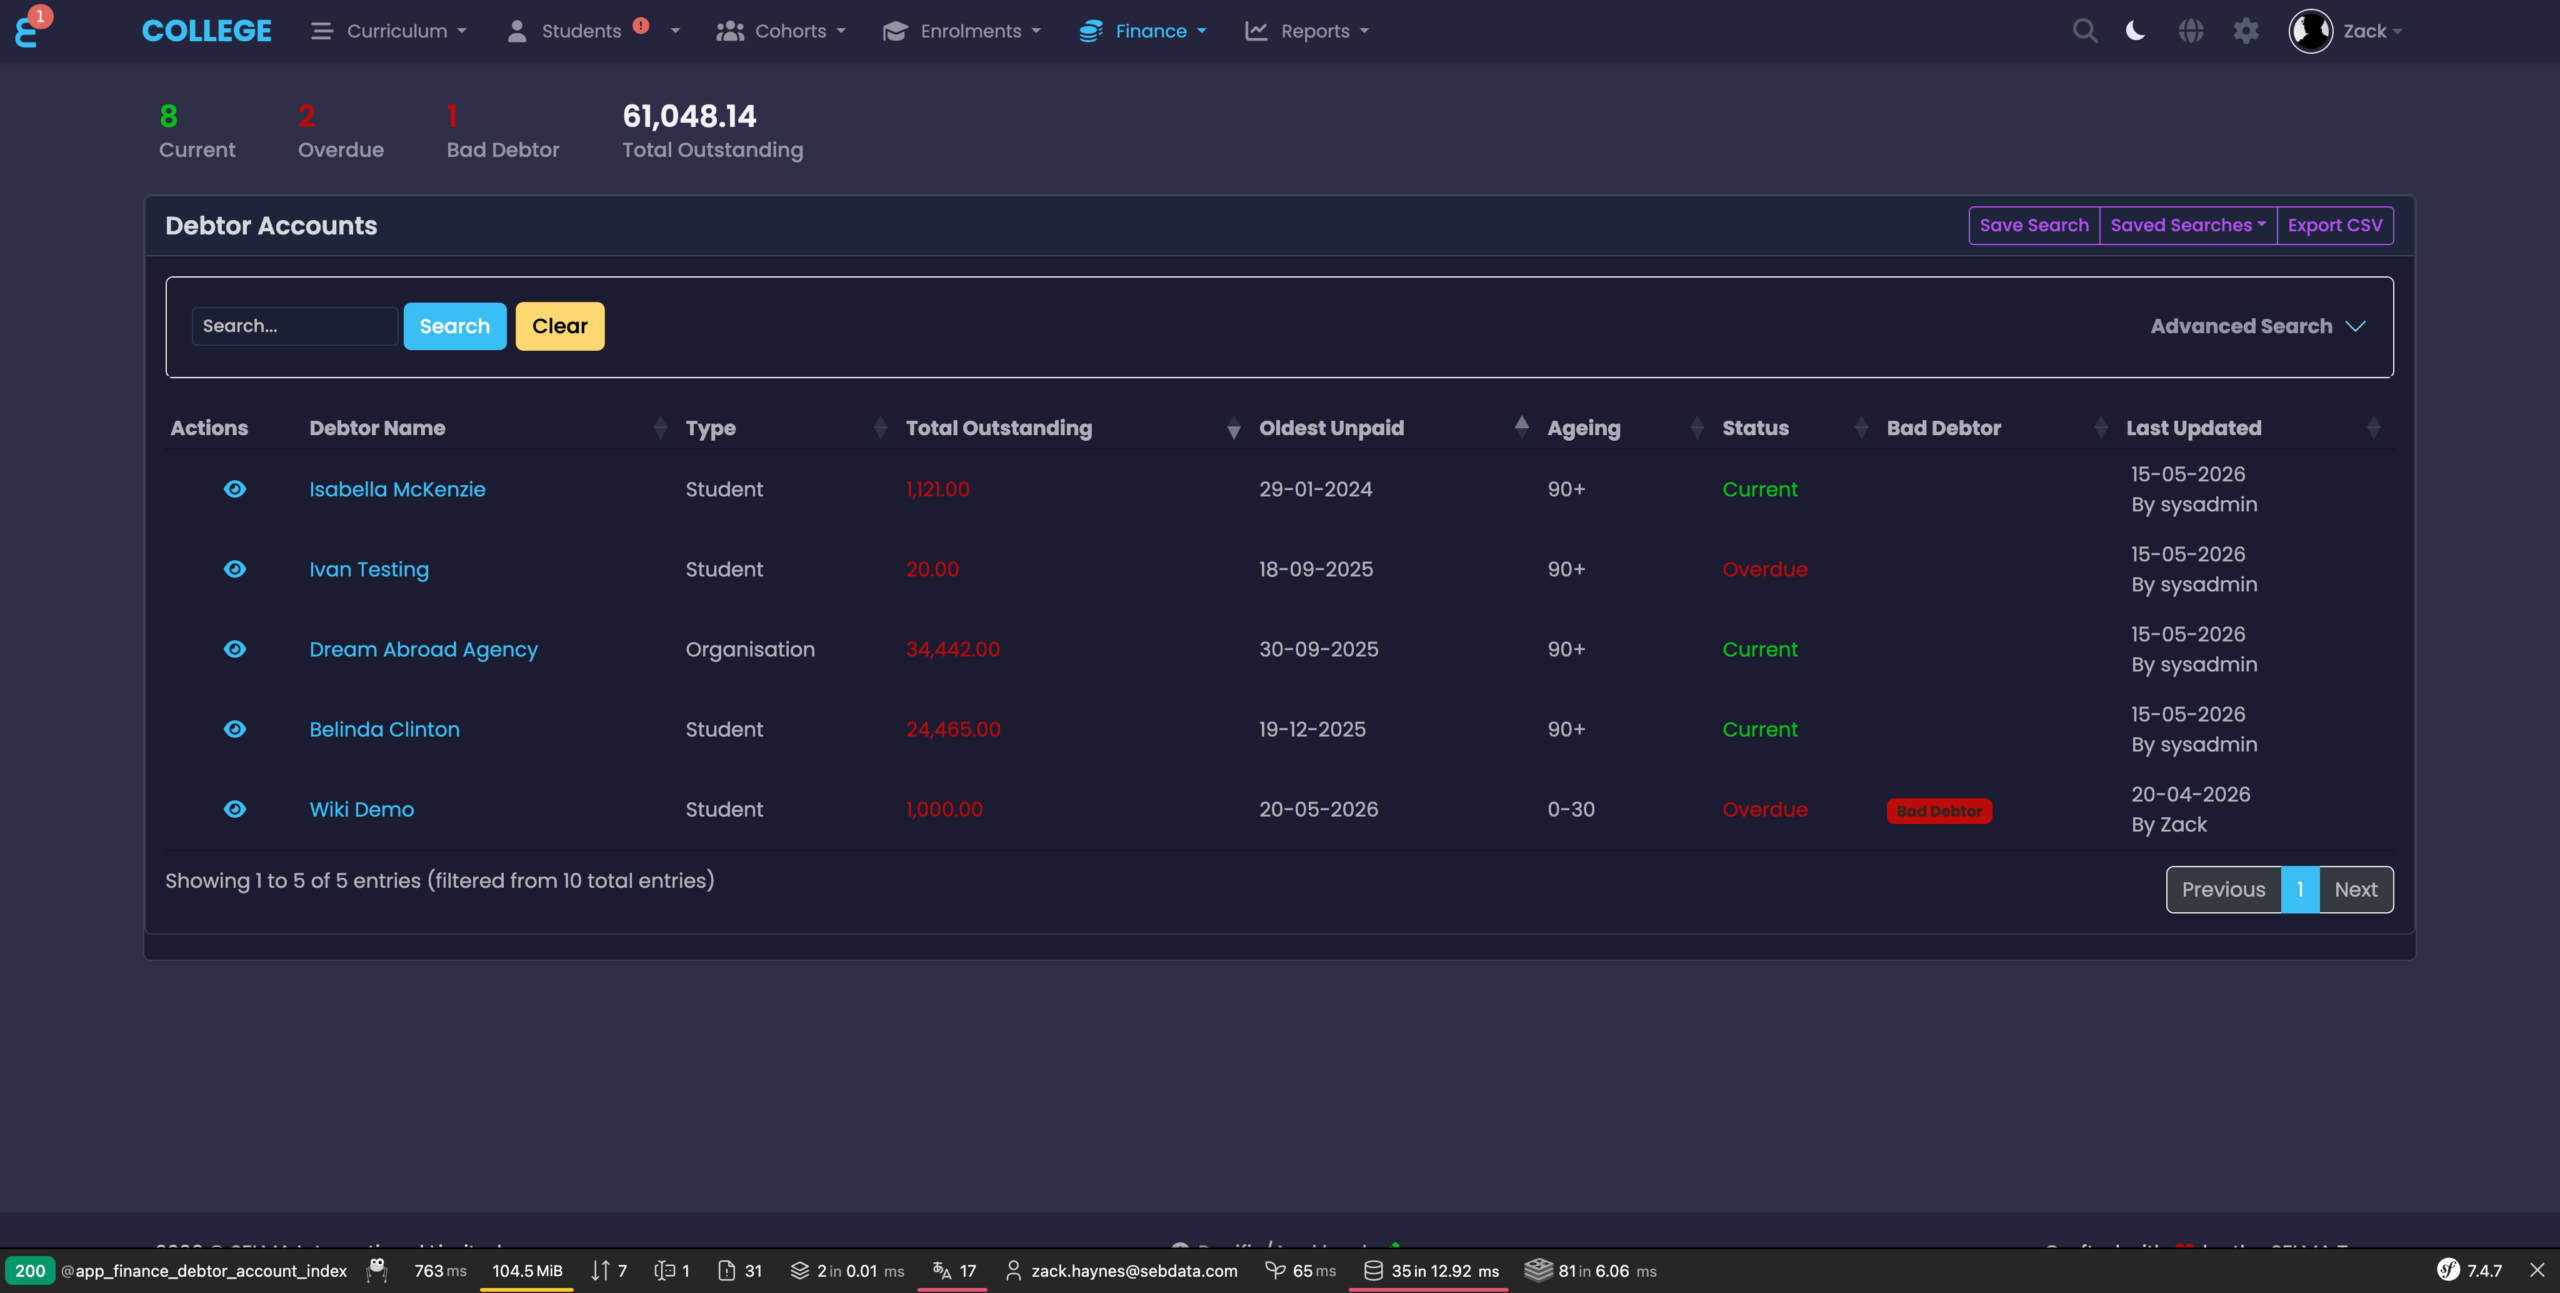Click the app_finance_debtor_account_index route label

tap(204, 1270)
